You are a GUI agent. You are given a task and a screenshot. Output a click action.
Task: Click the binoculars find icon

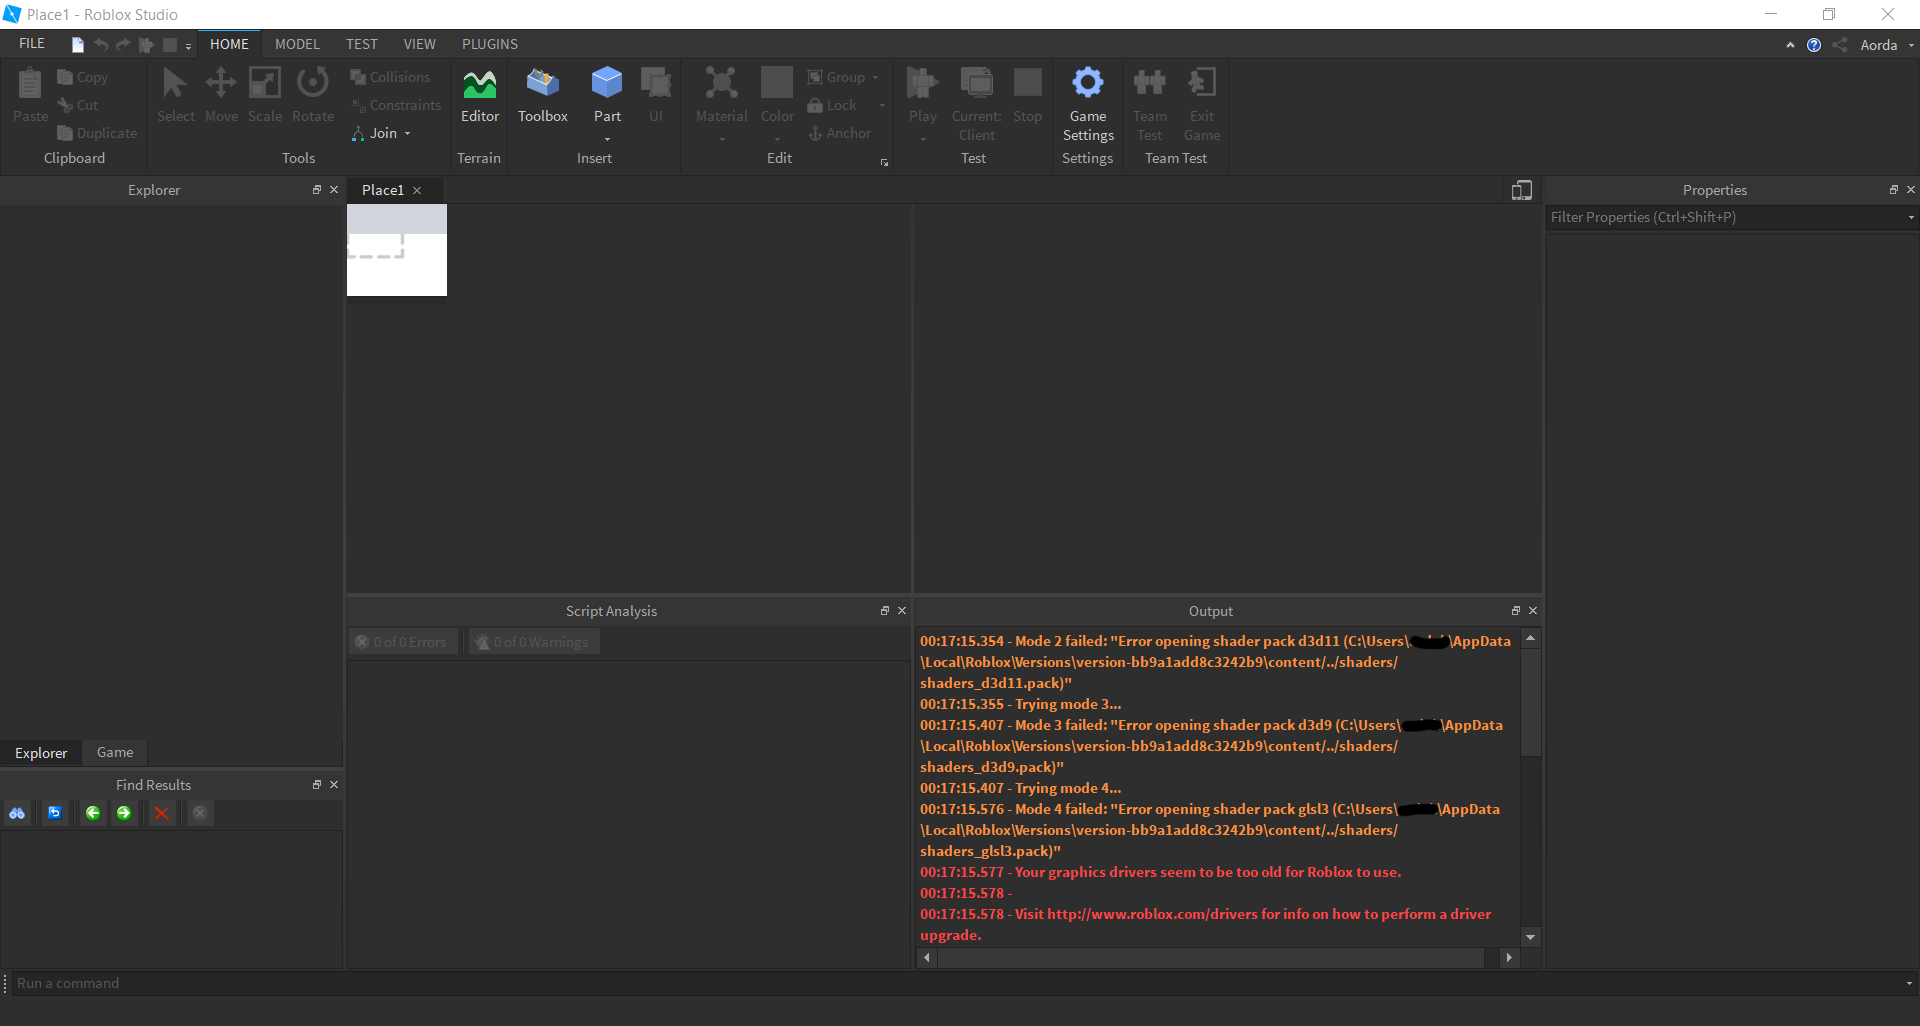pos(17,813)
